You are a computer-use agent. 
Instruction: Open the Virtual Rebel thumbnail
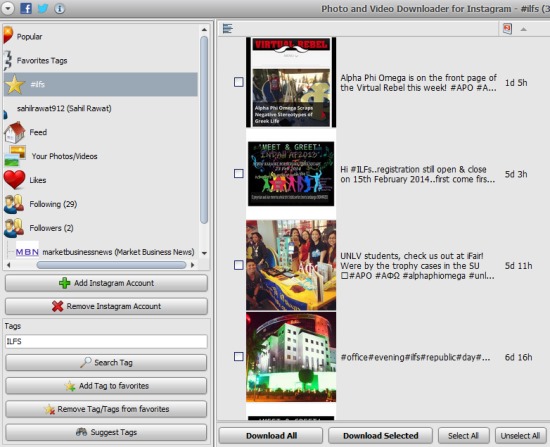pyautogui.click(x=291, y=82)
